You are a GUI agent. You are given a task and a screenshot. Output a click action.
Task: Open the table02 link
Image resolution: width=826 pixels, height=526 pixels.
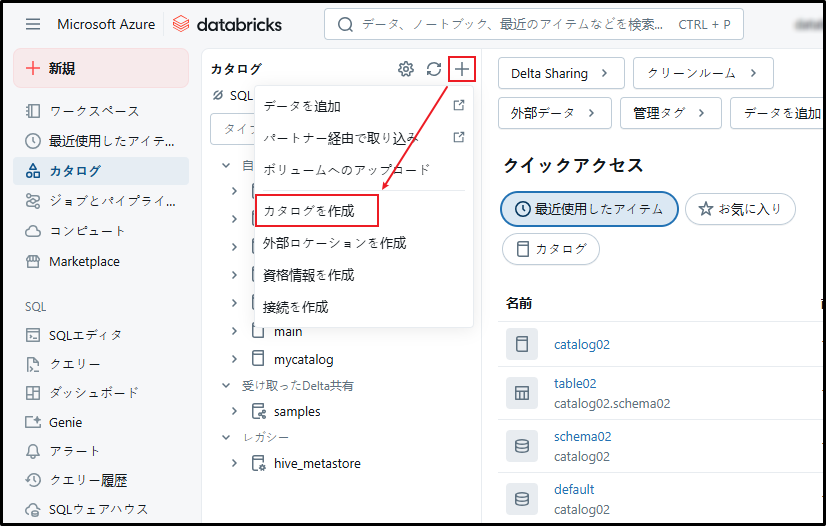coord(575,383)
